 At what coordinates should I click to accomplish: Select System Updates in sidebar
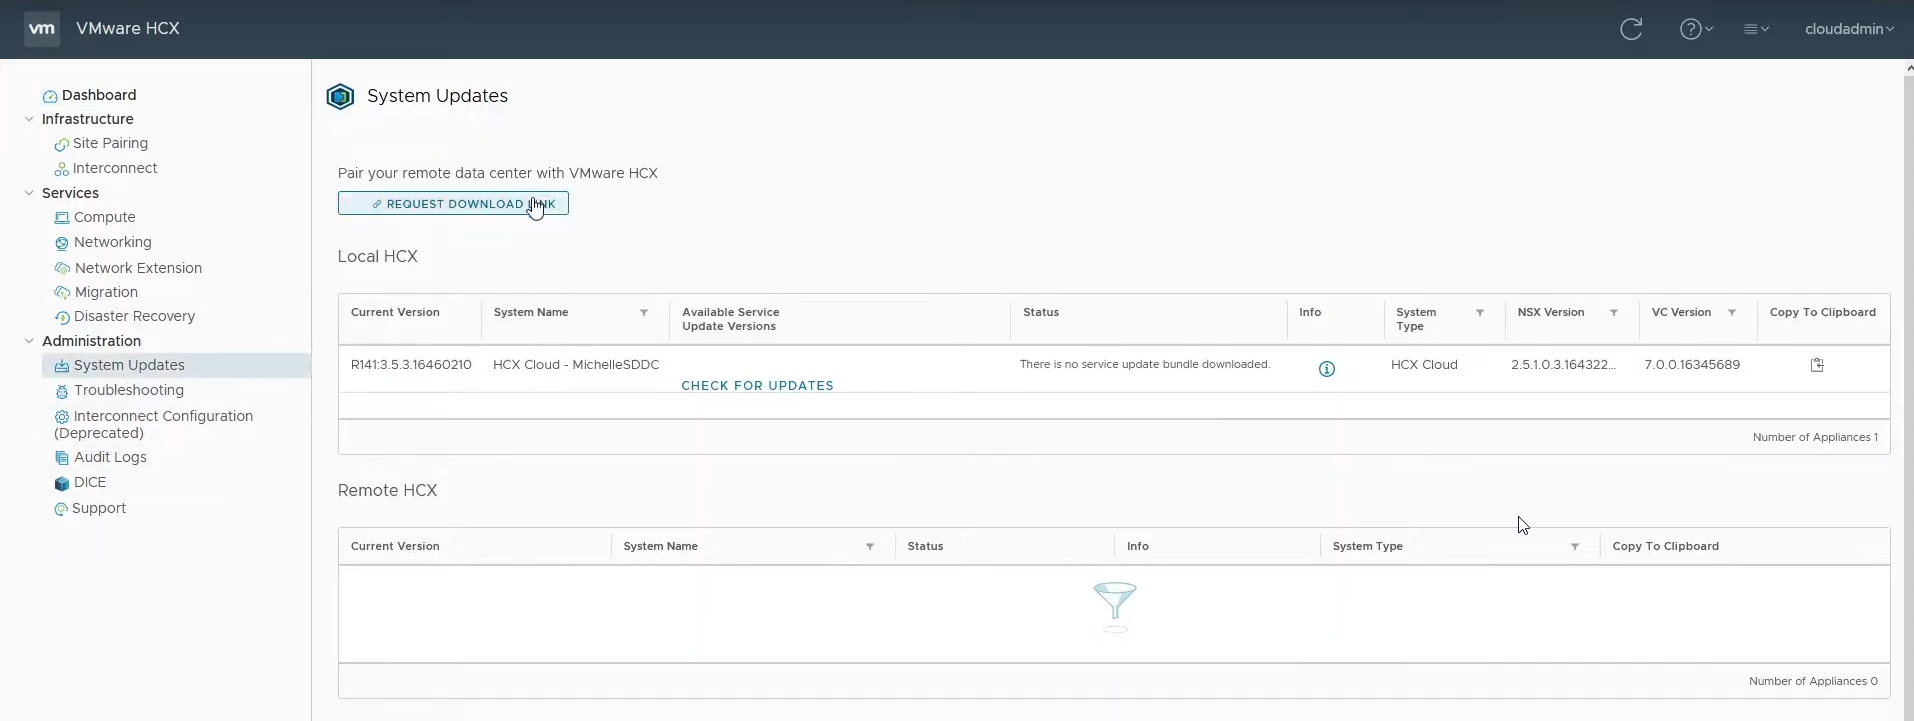129,365
